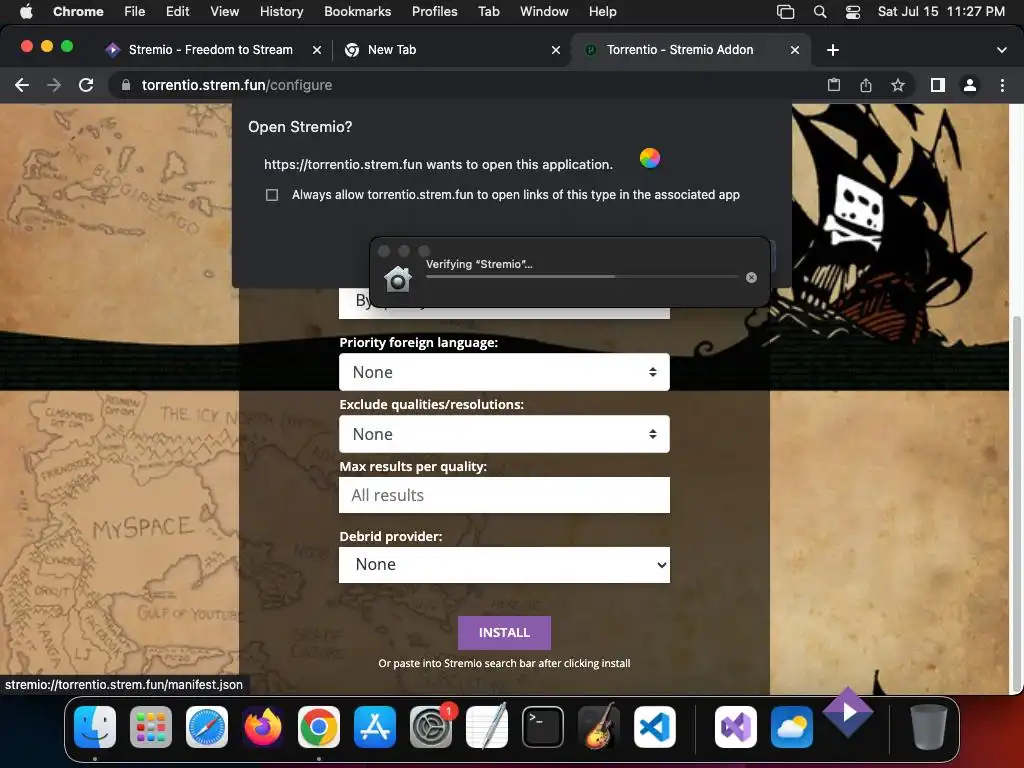Click the Verifying Stremio progress bar
This screenshot has height=768, width=1024.
(582, 277)
